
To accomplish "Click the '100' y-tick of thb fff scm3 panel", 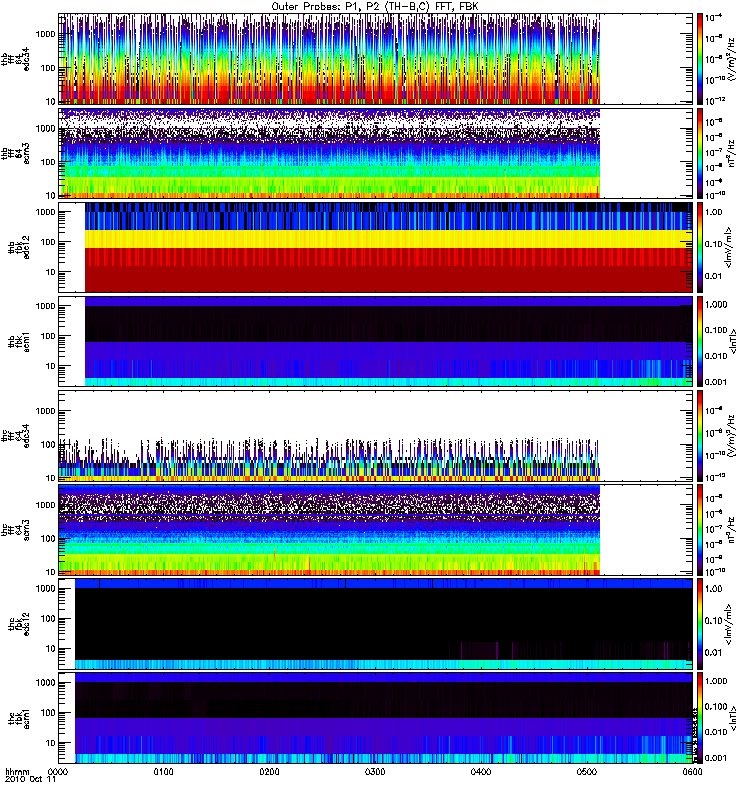I will tap(48, 162).
